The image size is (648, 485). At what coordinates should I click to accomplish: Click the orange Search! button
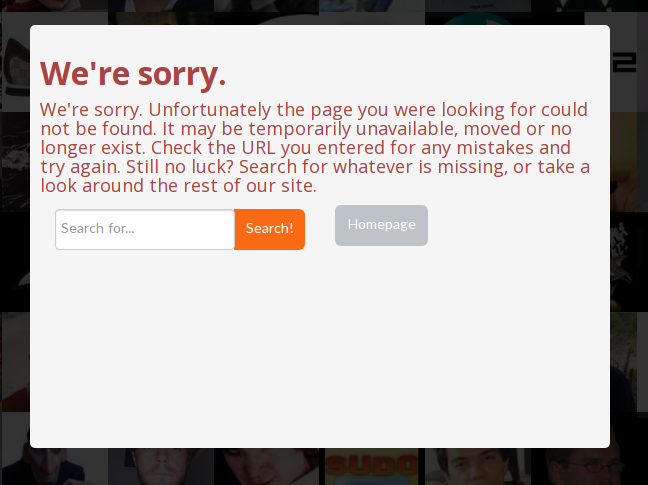[x=269, y=229]
